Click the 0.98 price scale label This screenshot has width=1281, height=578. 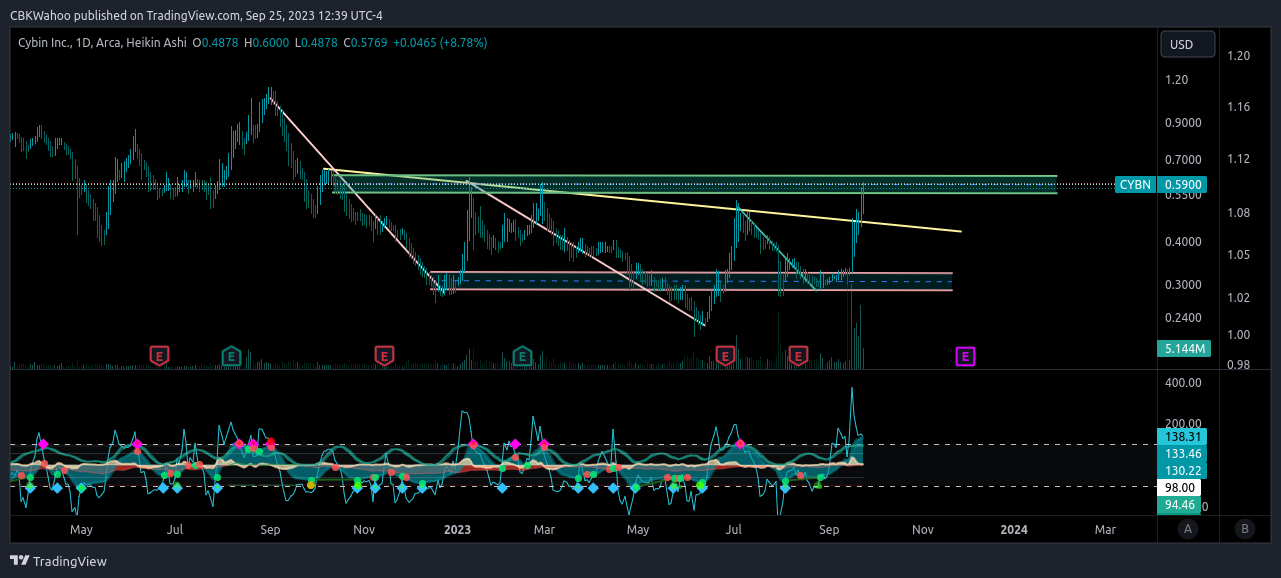(1238, 364)
